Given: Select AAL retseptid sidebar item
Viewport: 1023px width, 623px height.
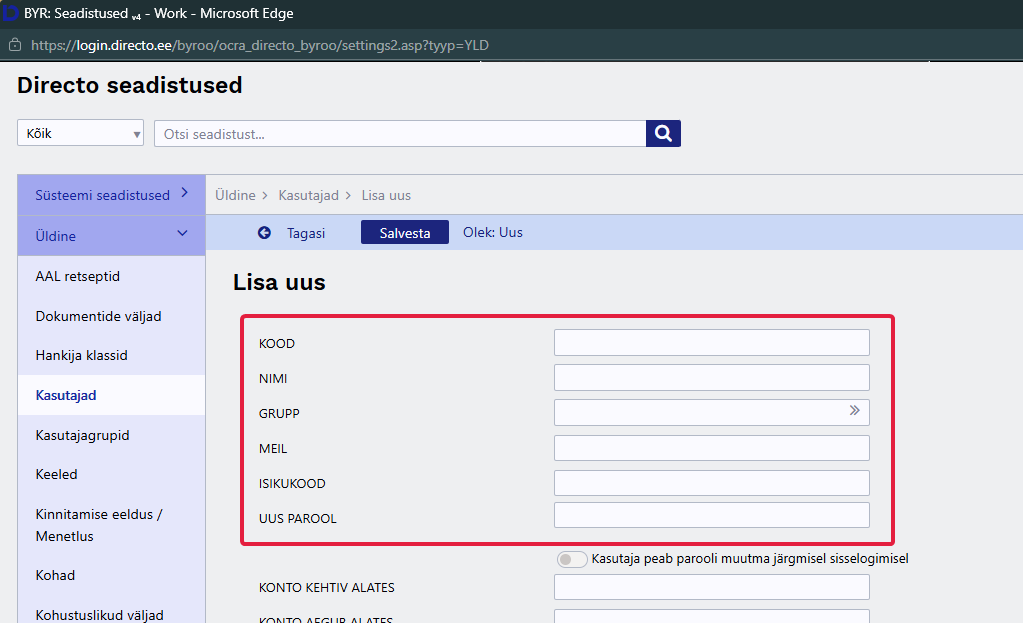Looking at the screenshot, I should [78, 276].
